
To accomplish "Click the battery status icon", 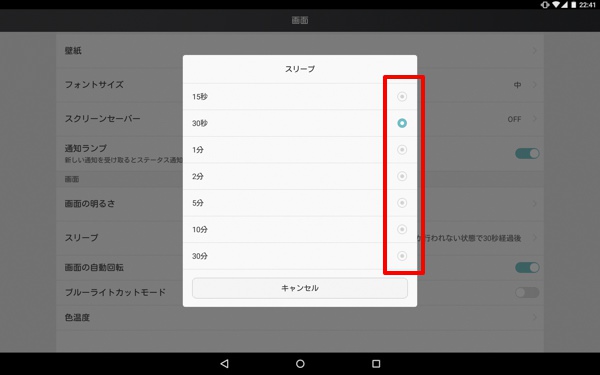I will (x=574, y=5).
